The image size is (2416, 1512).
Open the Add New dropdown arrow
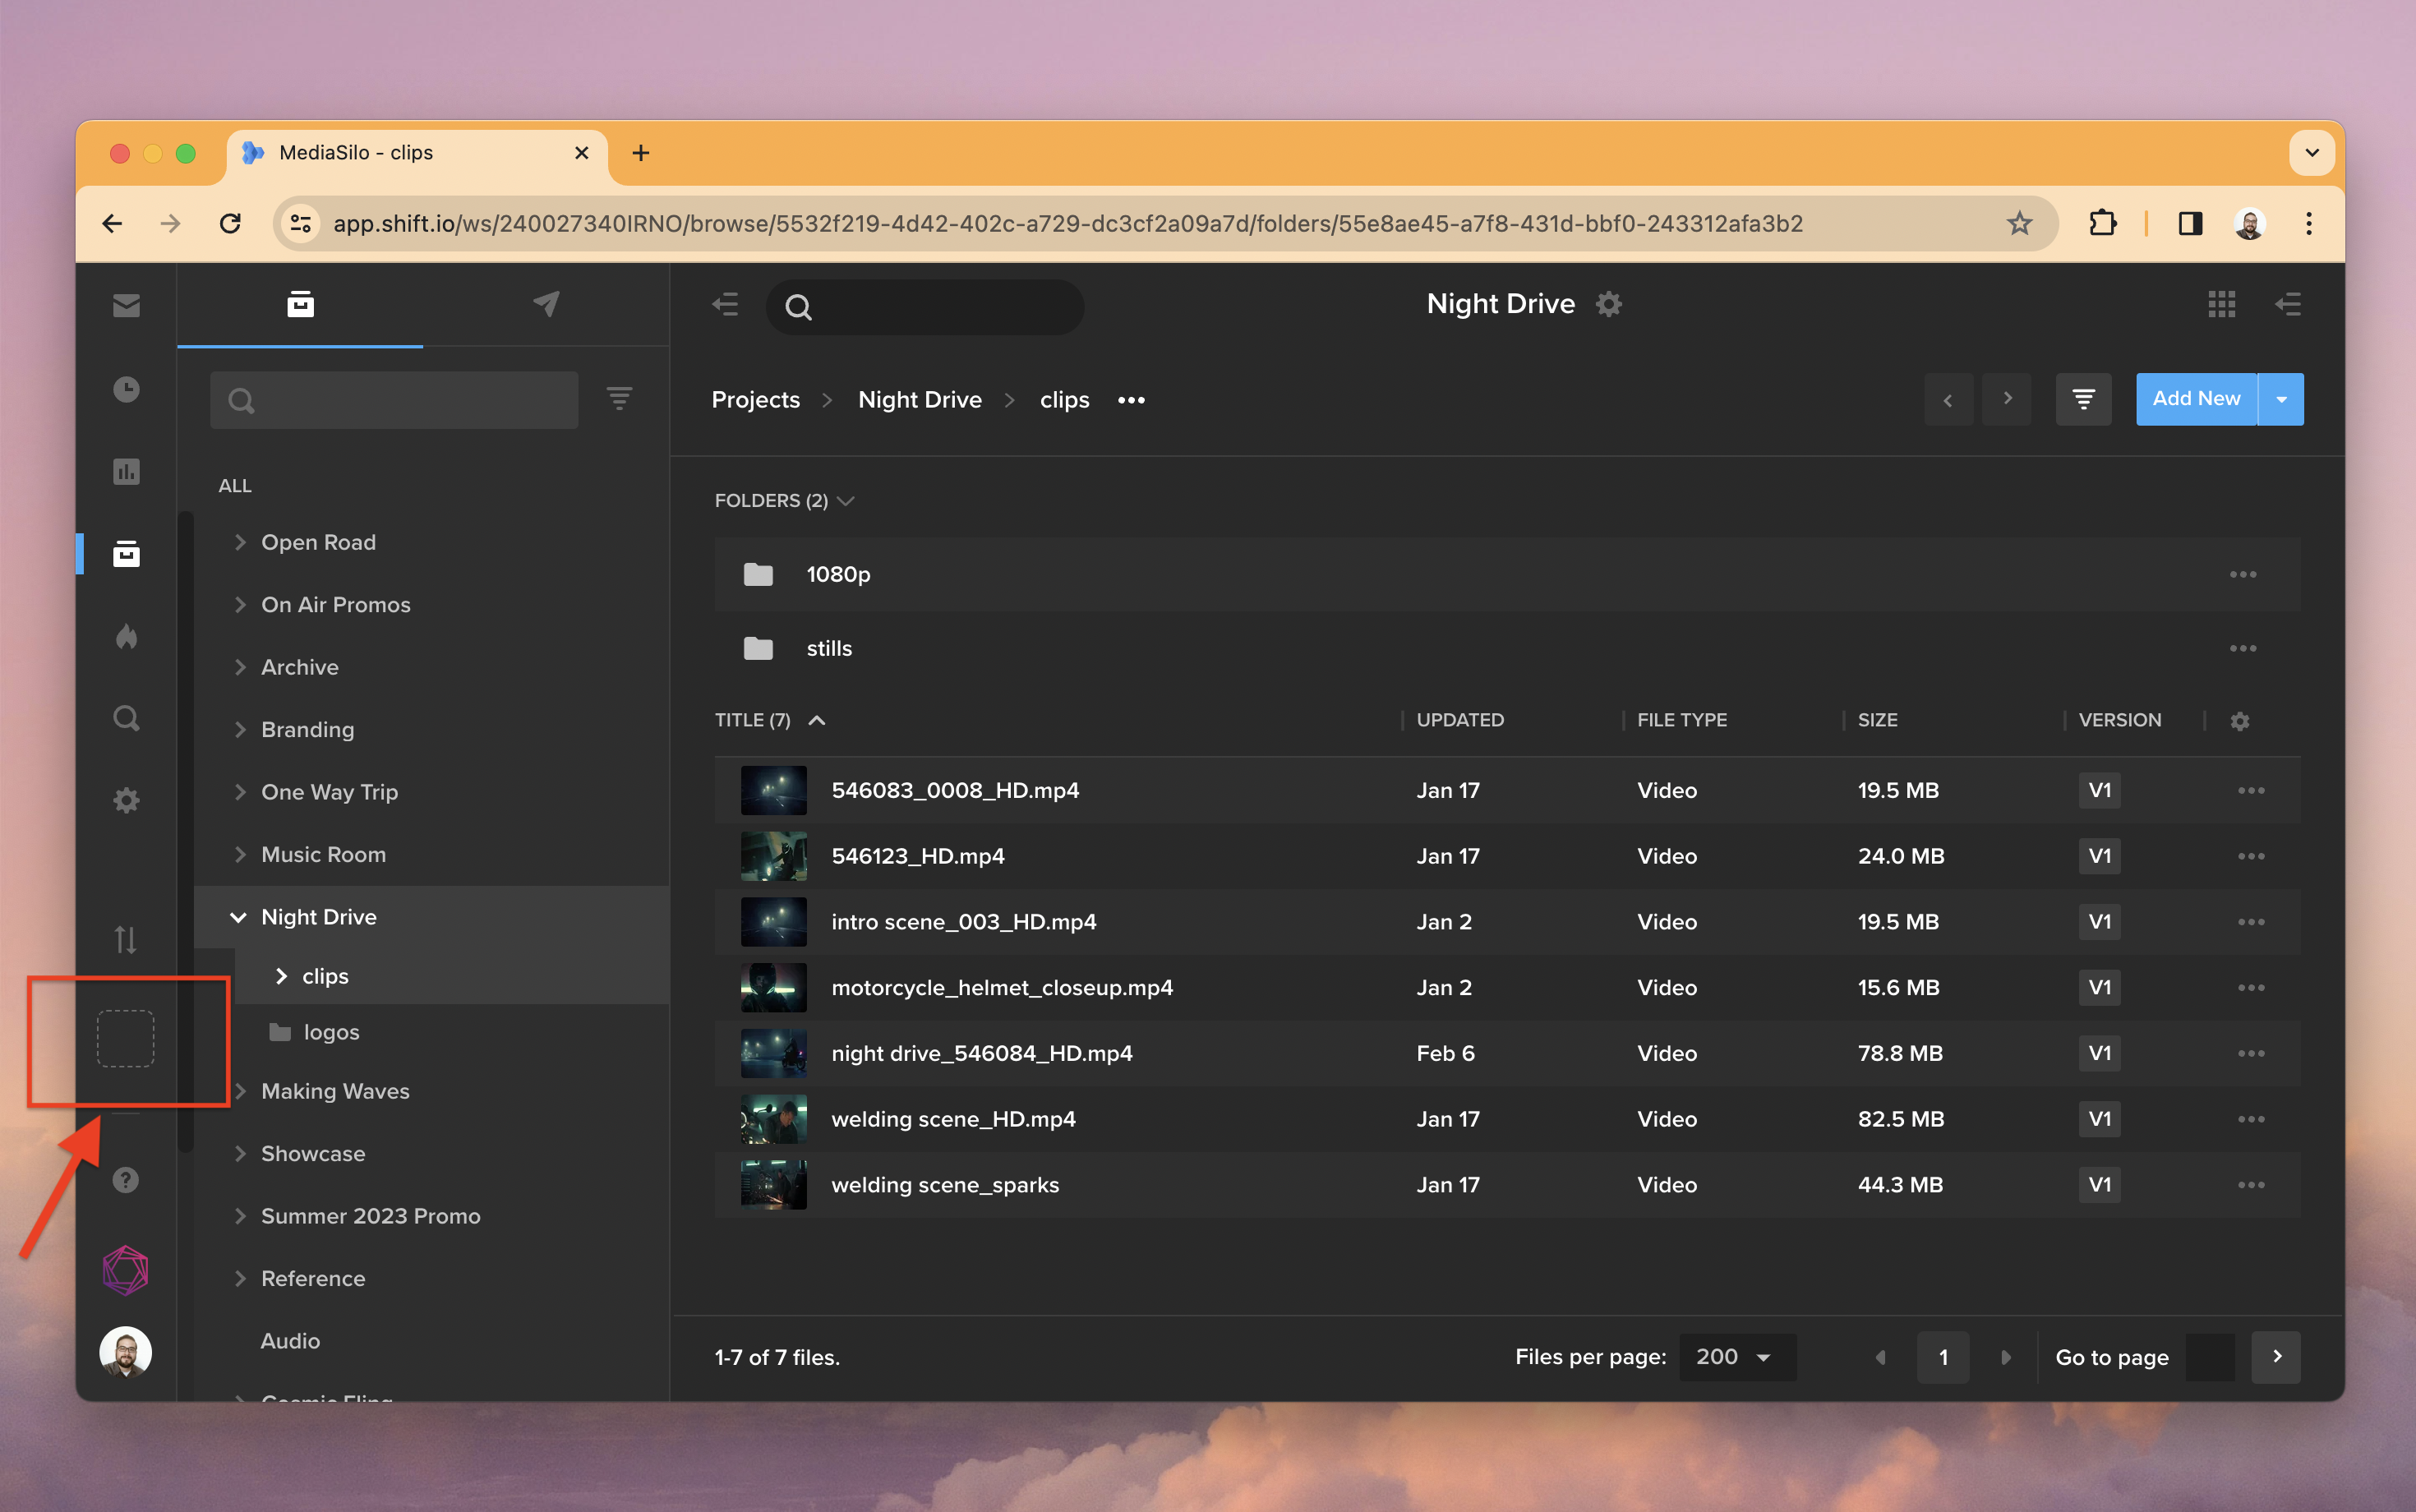(2281, 399)
